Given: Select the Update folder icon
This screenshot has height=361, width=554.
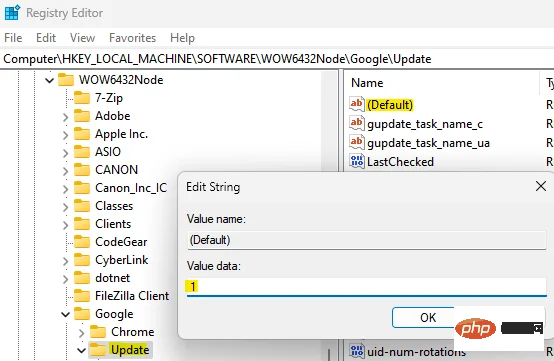Looking at the screenshot, I should click(x=98, y=350).
